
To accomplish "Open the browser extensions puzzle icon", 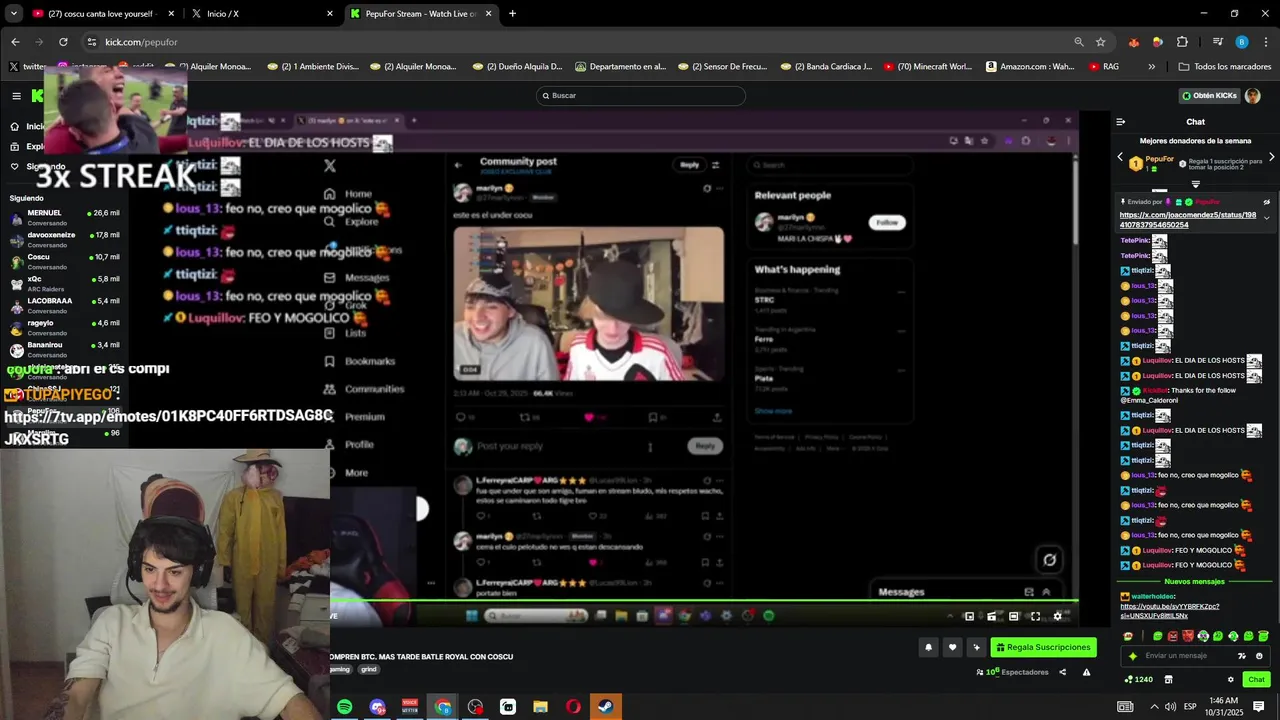I will 1182,42.
